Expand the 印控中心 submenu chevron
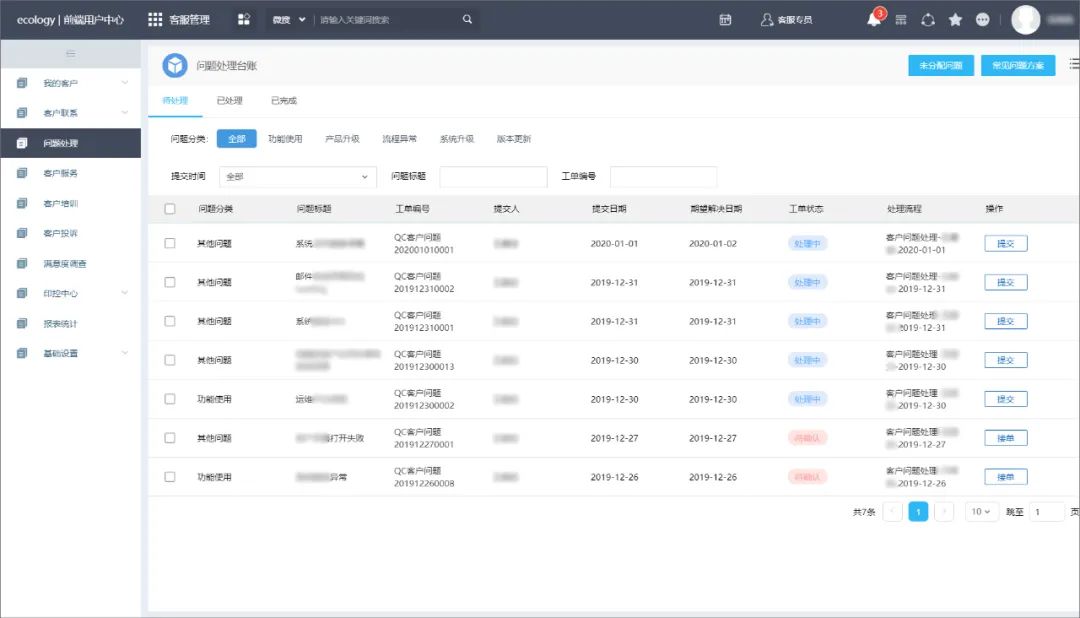Image resolution: width=1080 pixels, height=618 pixels. 125,293
